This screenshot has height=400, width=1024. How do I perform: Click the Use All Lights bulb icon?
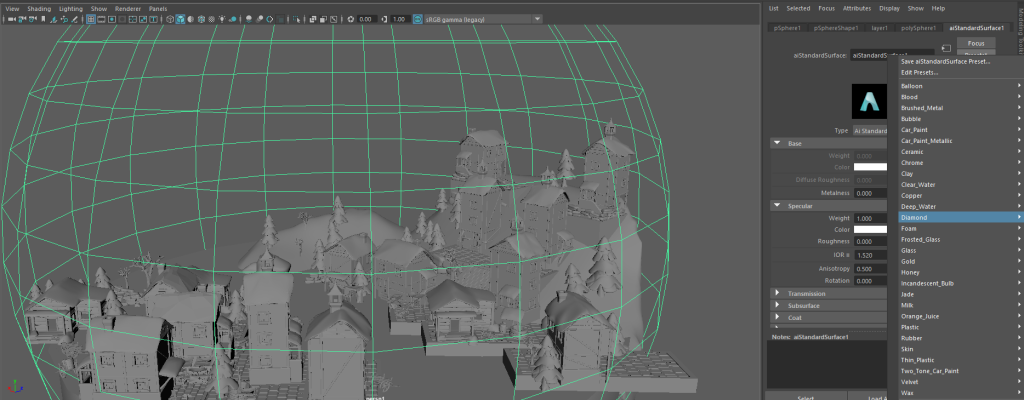click(x=222, y=19)
